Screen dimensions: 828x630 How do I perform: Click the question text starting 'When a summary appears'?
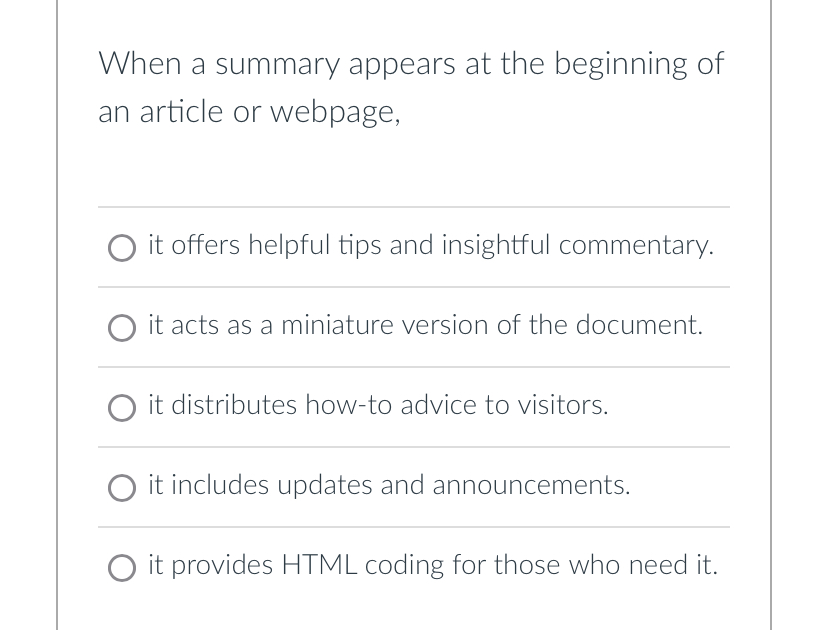(x=410, y=64)
